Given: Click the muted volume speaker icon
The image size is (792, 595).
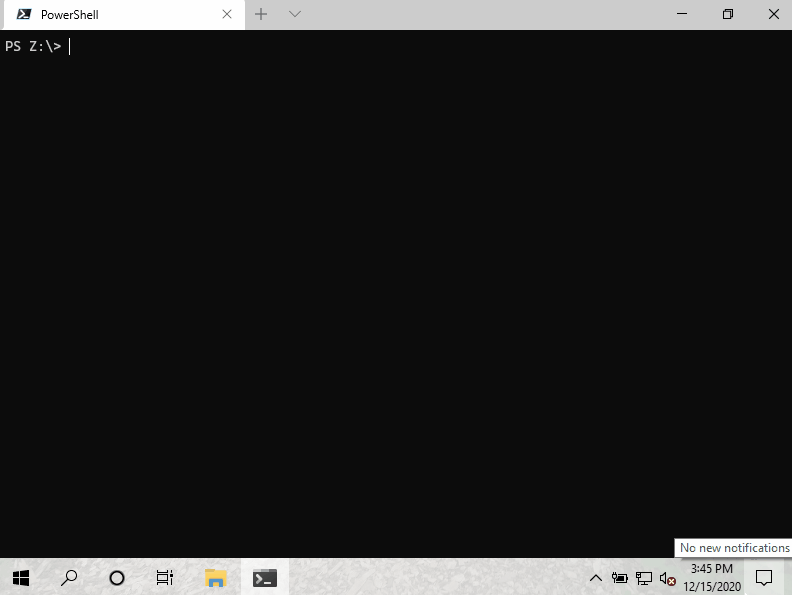Looking at the screenshot, I should (x=668, y=578).
